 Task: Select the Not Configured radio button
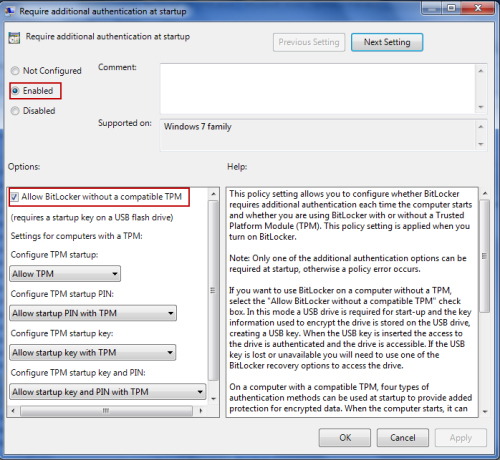(x=15, y=71)
